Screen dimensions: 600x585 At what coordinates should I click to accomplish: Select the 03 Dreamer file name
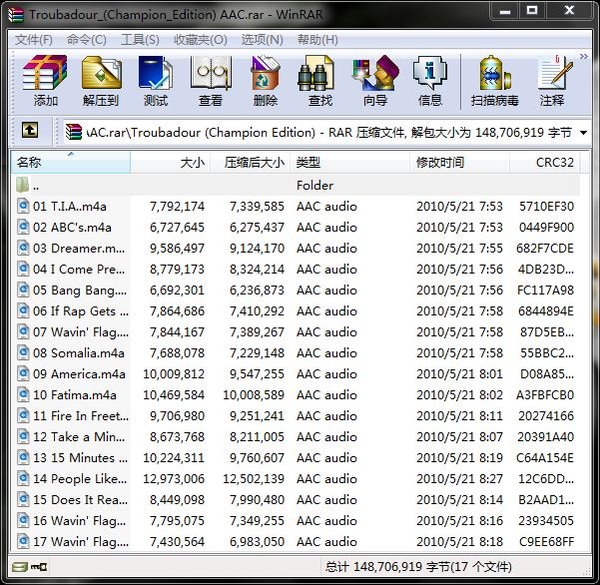pos(79,248)
